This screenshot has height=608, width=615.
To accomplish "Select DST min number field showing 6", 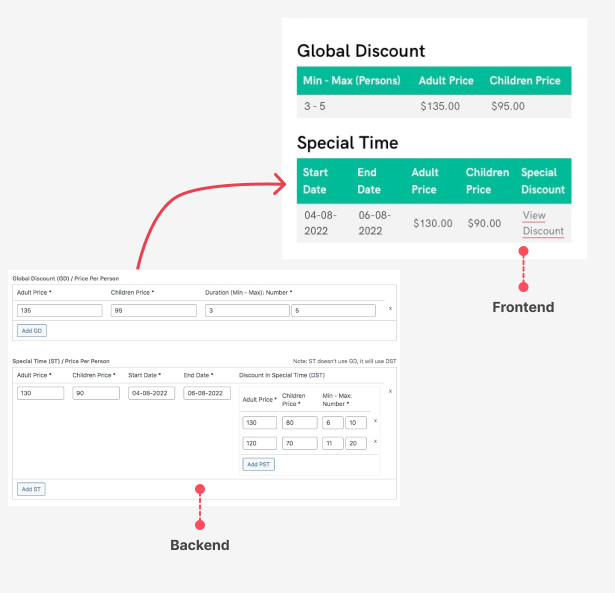I will click(x=333, y=422).
